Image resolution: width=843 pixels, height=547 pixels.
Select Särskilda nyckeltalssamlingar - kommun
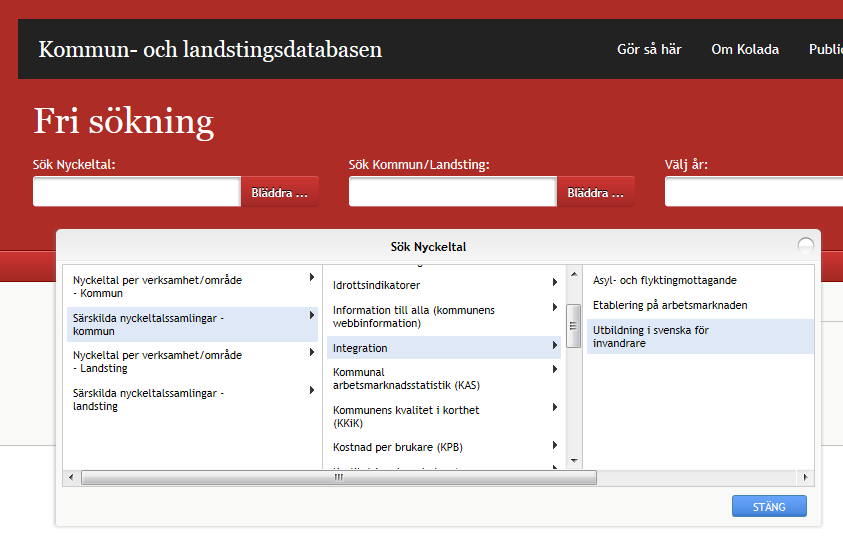192,324
